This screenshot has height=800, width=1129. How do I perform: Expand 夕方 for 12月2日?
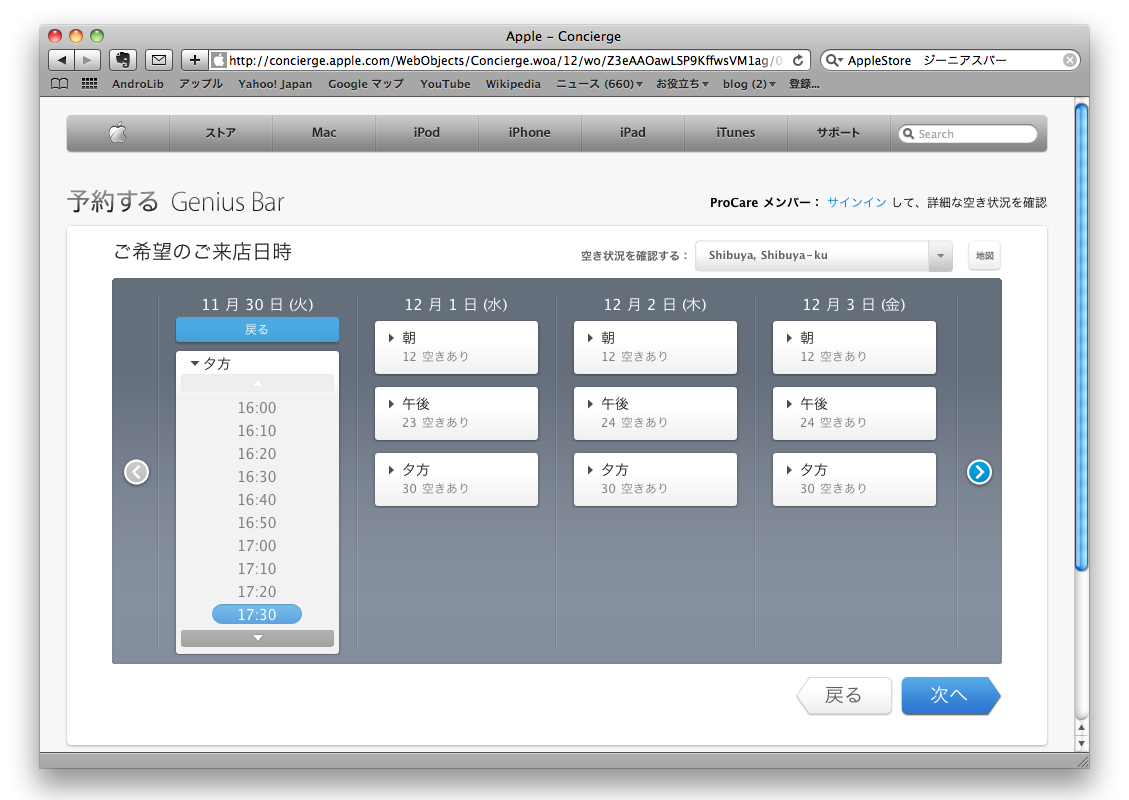pos(655,480)
